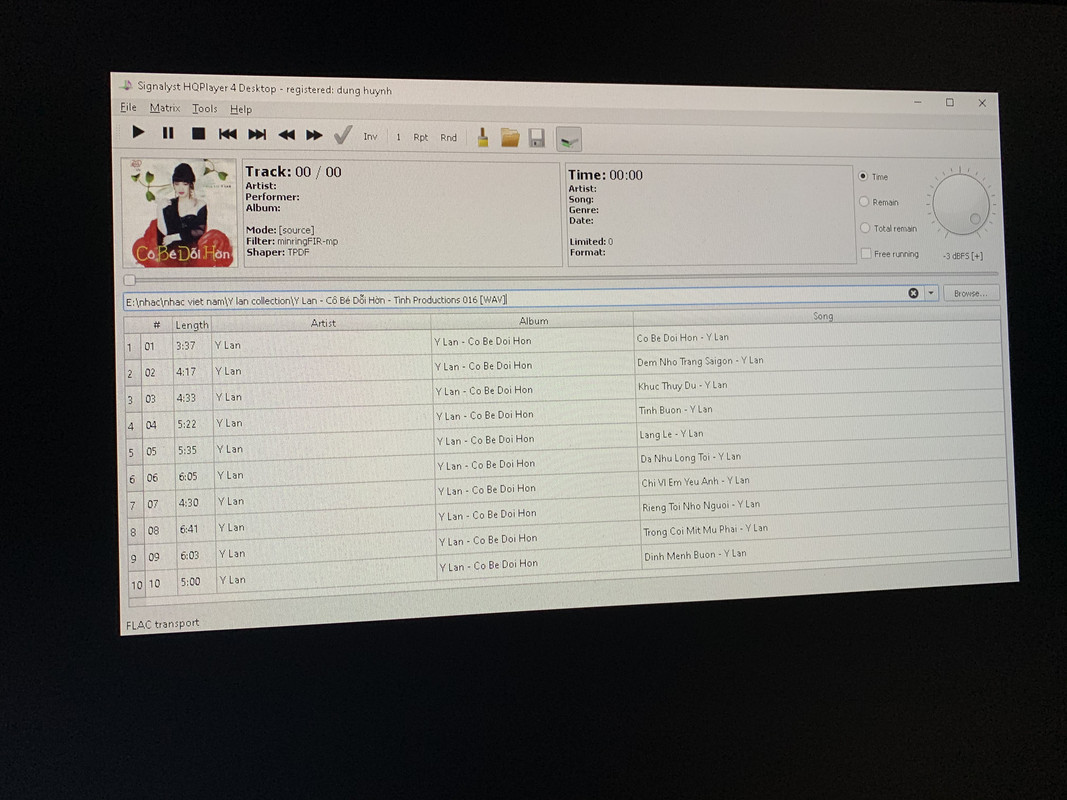The width and height of the screenshot is (1067, 800).
Task: Rewind with the double-left arrows
Action: (286, 135)
